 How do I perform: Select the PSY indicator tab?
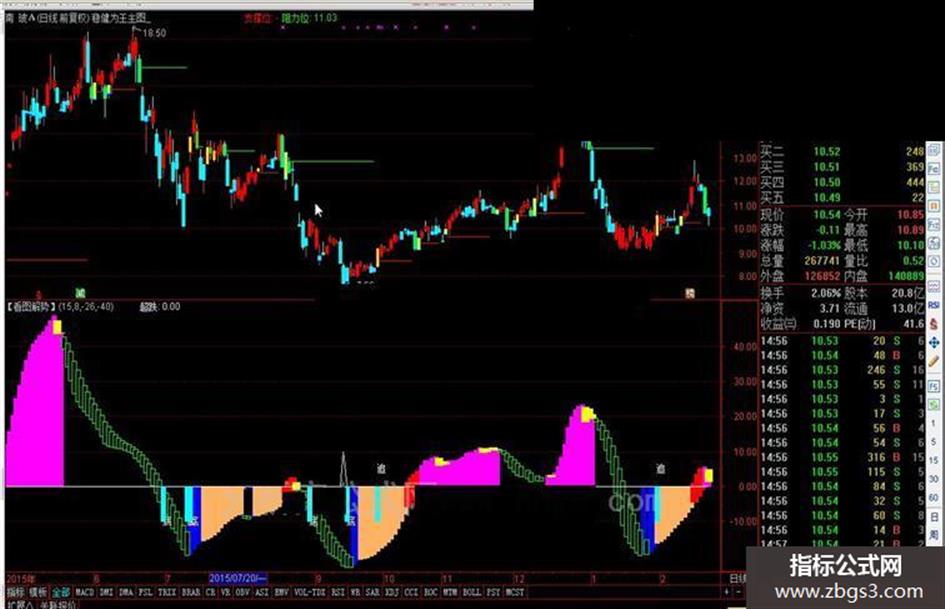coord(494,593)
